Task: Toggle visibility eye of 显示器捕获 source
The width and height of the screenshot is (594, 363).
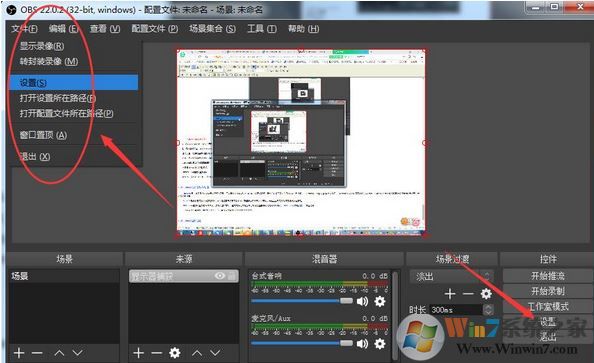Action: pyautogui.click(x=220, y=276)
